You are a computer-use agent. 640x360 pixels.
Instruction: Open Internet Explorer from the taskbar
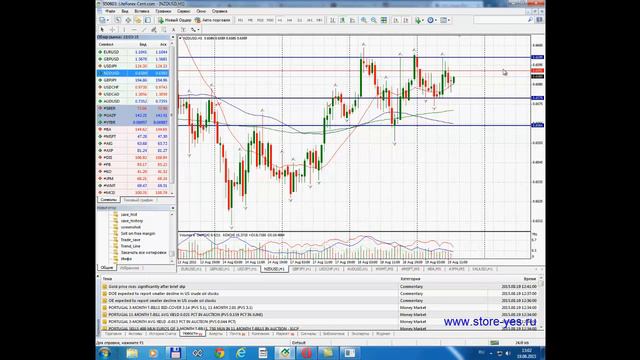[241, 353]
